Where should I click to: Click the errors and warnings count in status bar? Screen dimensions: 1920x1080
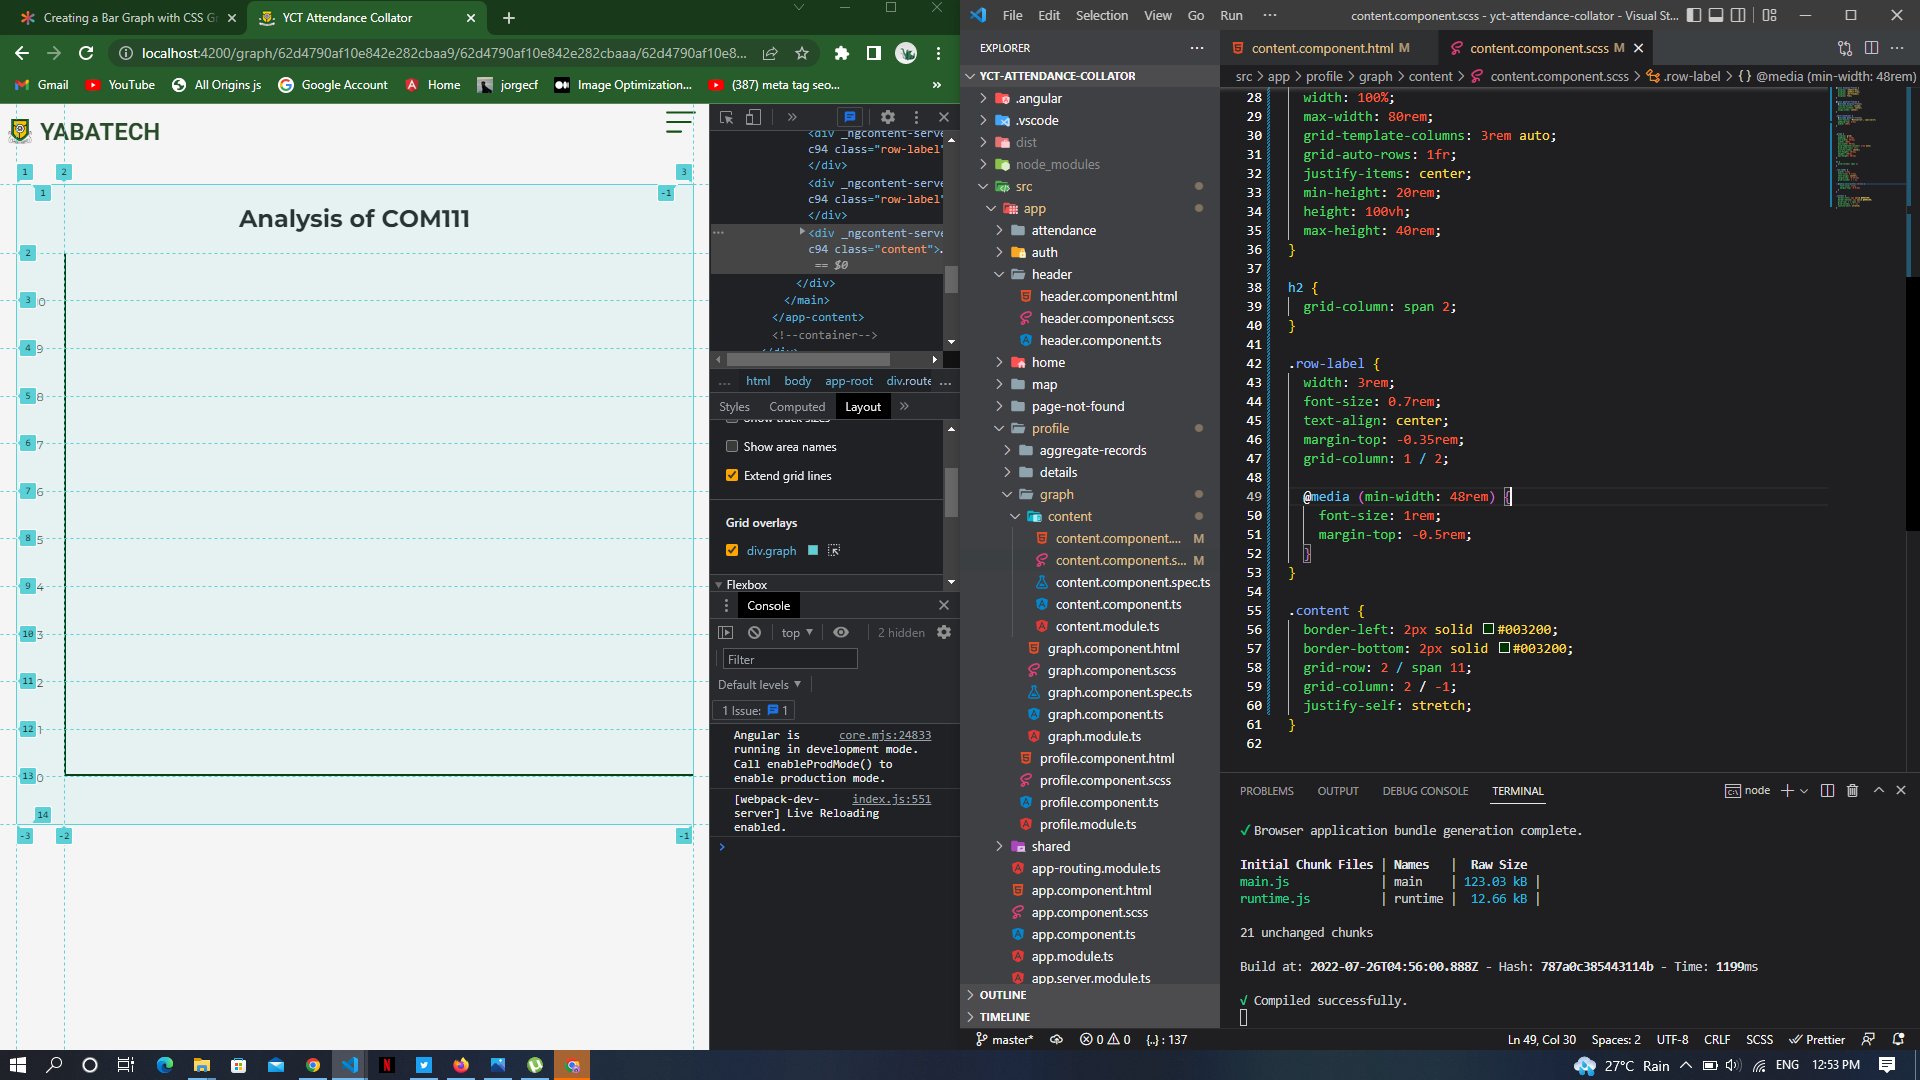click(1103, 1039)
